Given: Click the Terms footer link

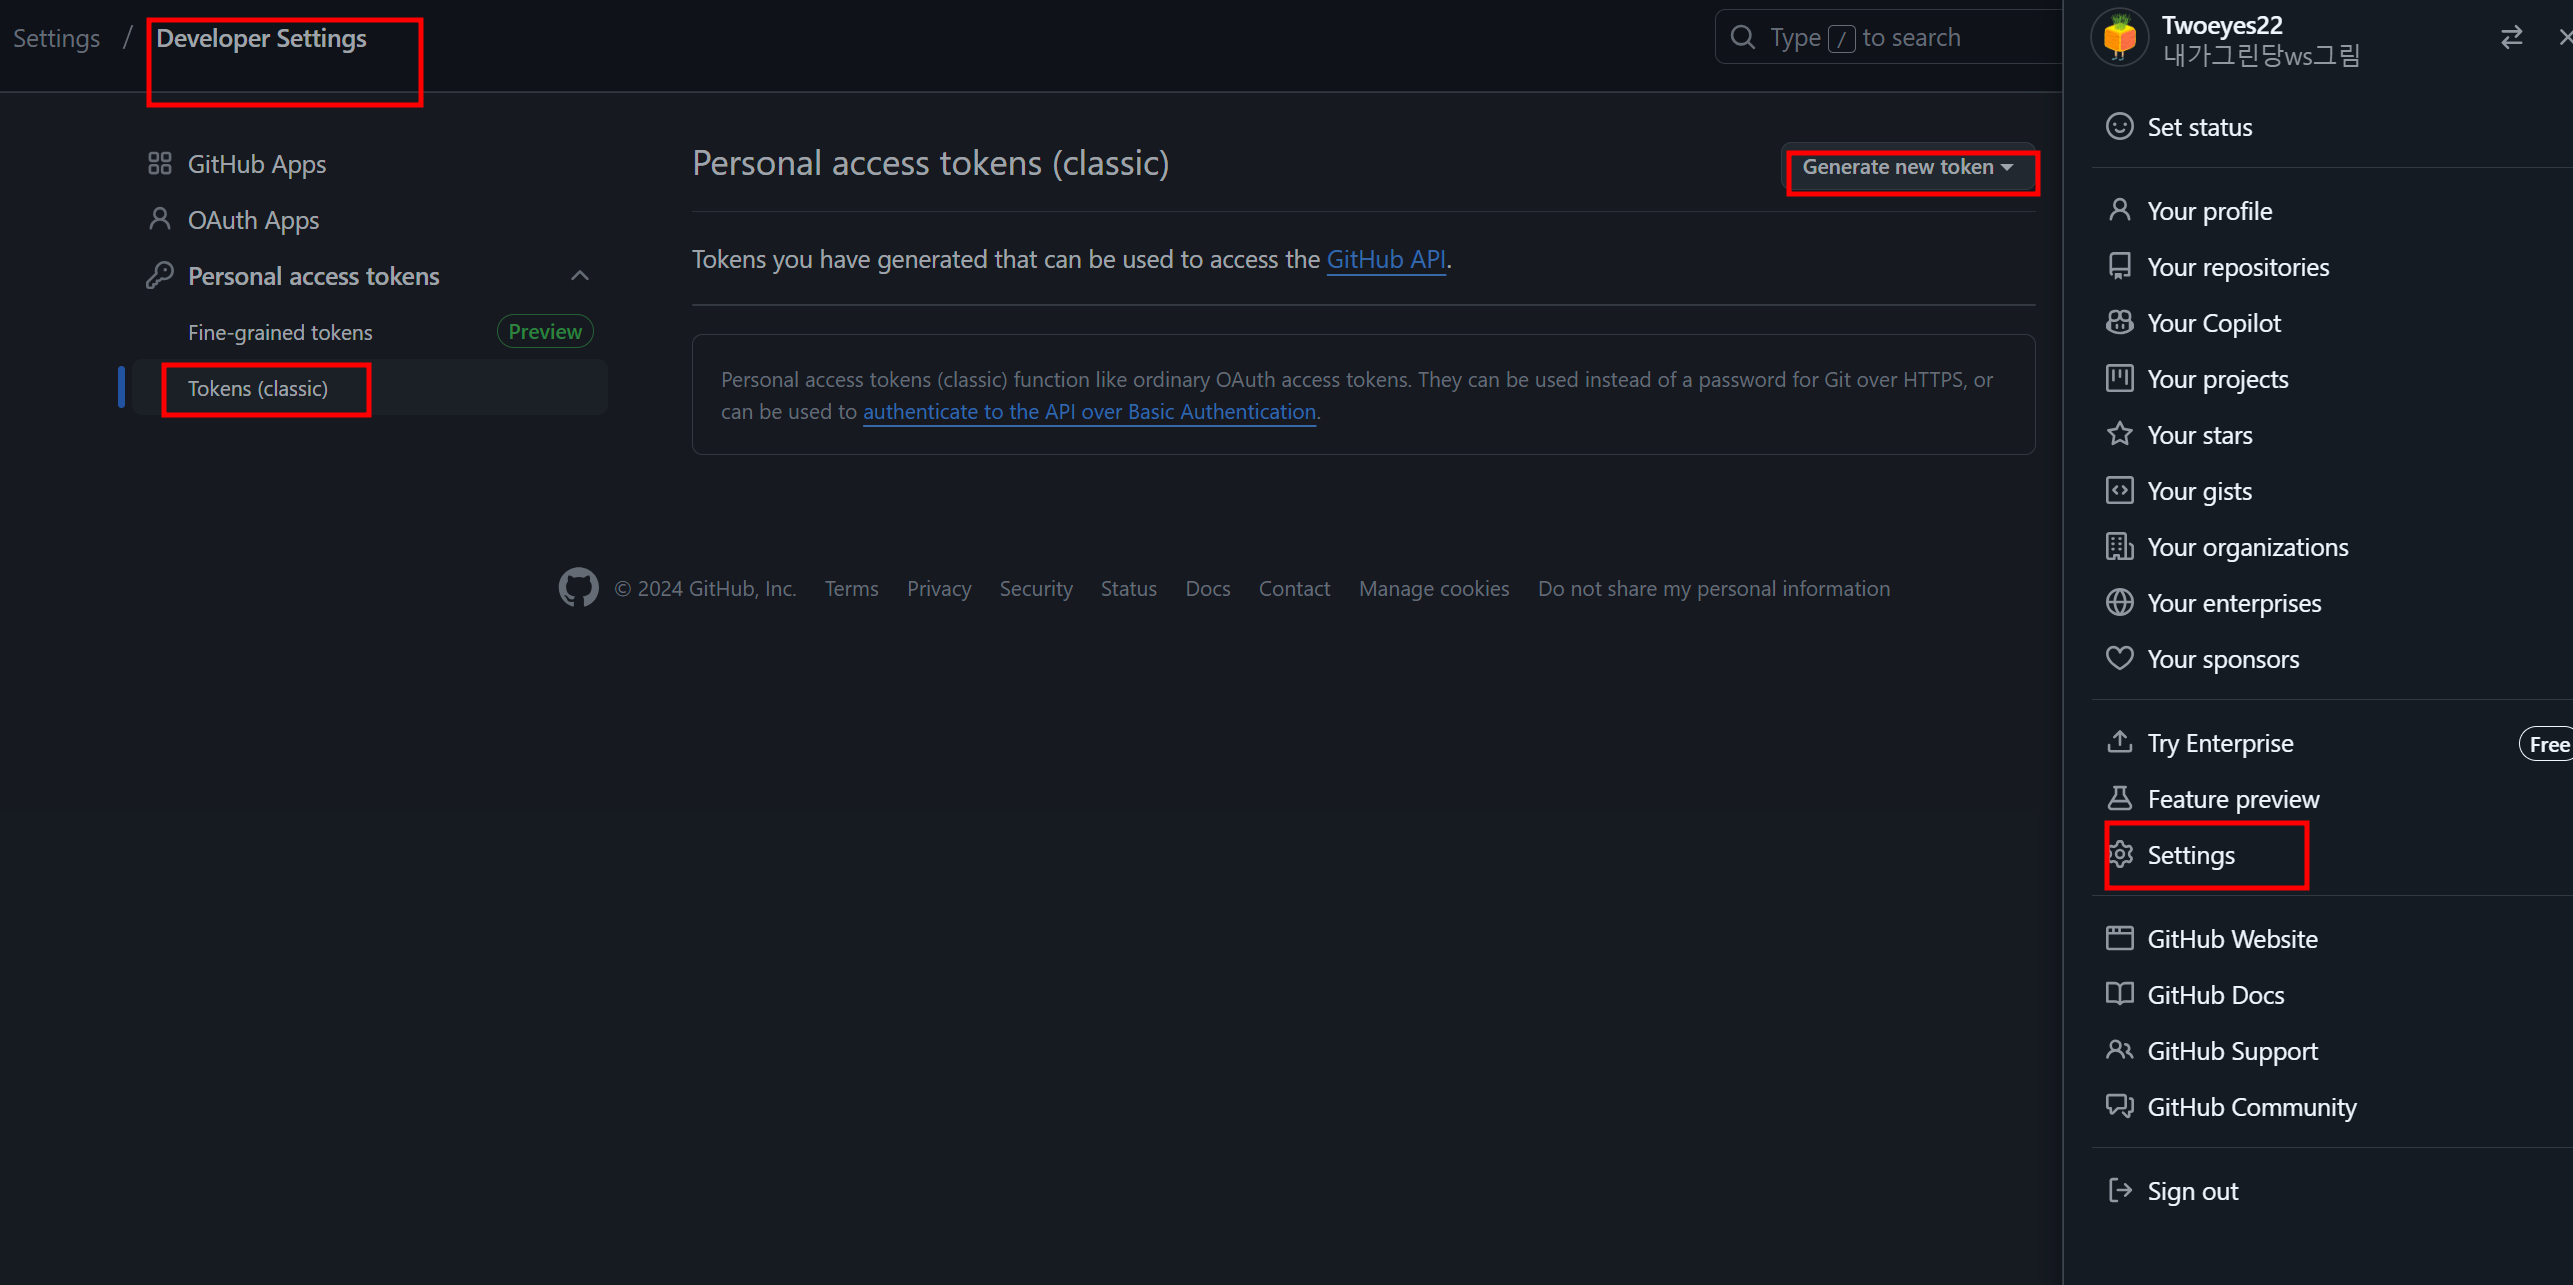Looking at the screenshot, I should tap(852, 589).
